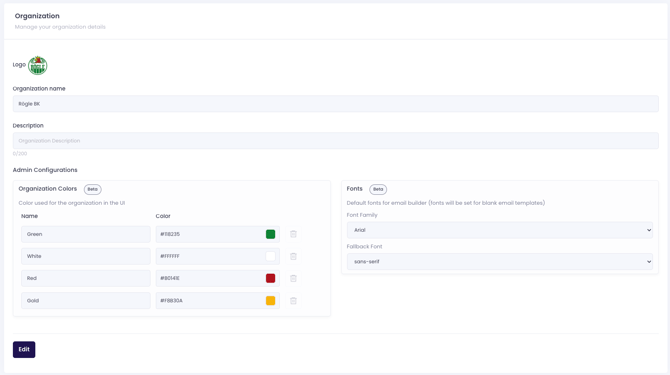Open the Font Family dropdown showing Arial
Viewport: 670px width, 375px height.
500,230
